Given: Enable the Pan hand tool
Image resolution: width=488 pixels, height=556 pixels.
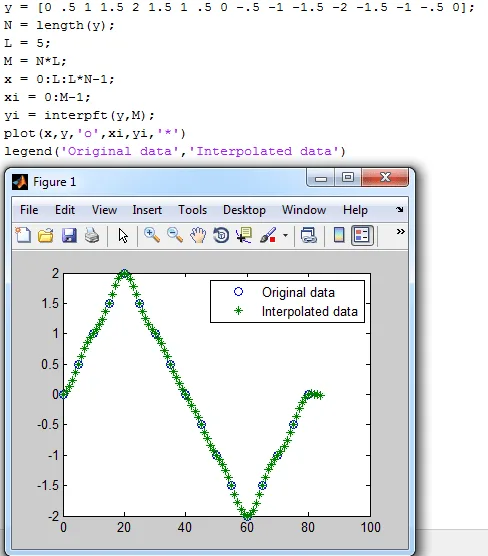Looking at the screenshot, I should point(198,235).
